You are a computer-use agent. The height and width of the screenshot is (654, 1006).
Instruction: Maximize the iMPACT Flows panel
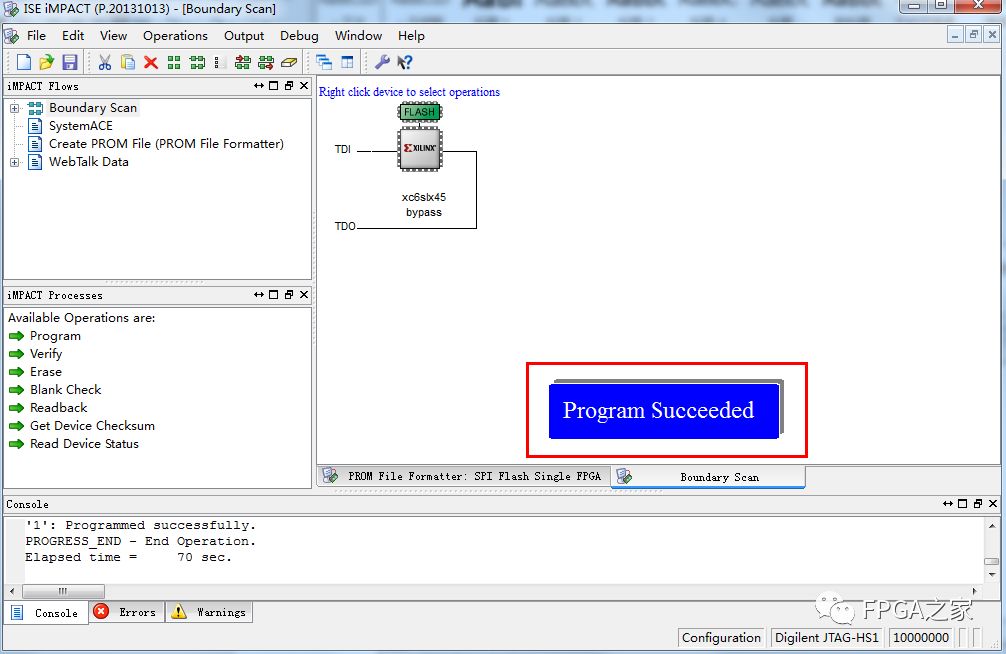(274, 85)
